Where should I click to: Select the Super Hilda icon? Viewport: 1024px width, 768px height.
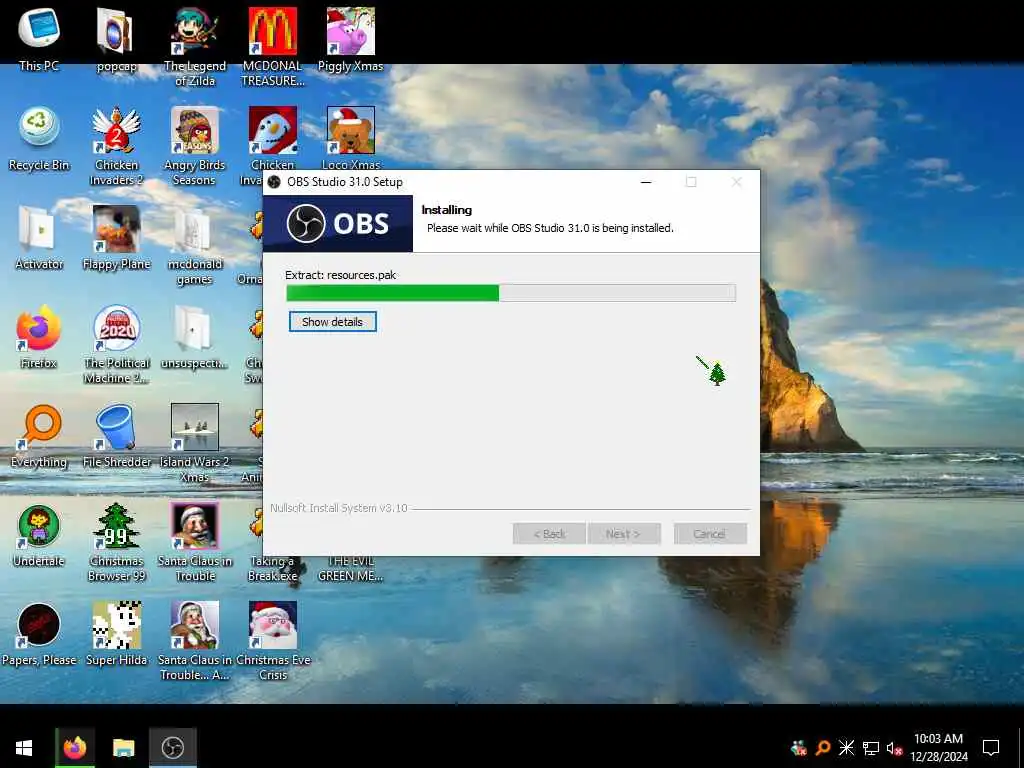coord(116,635)
